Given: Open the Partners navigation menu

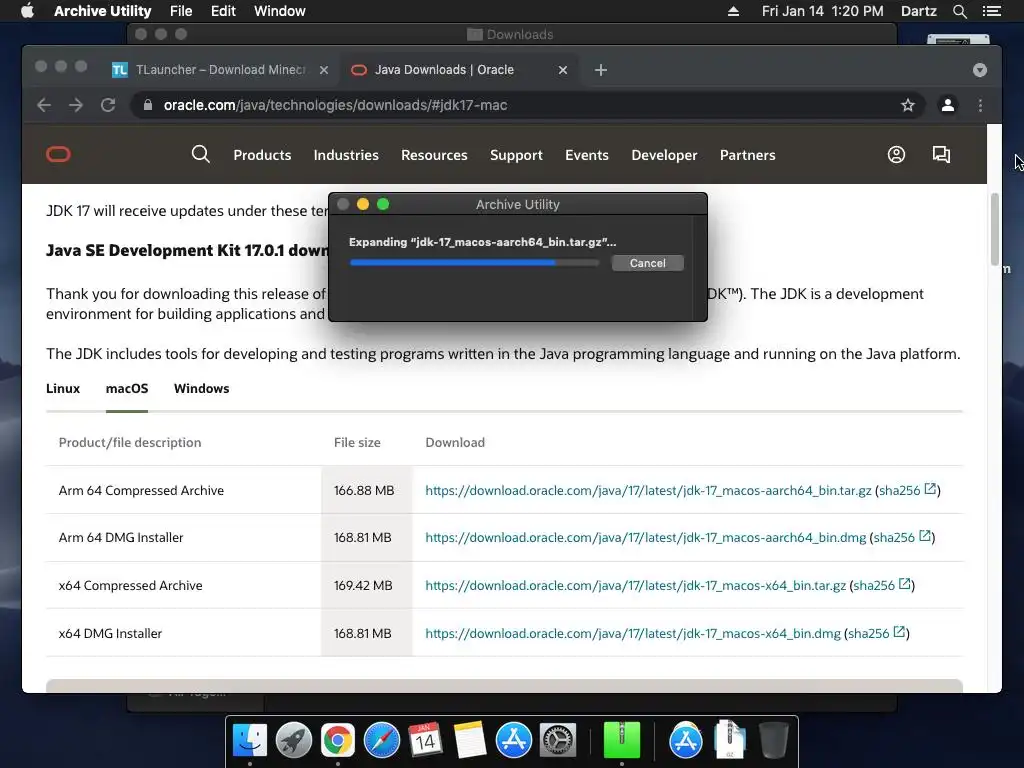Looking at the screenshot, I should click(x=748, y=155).
